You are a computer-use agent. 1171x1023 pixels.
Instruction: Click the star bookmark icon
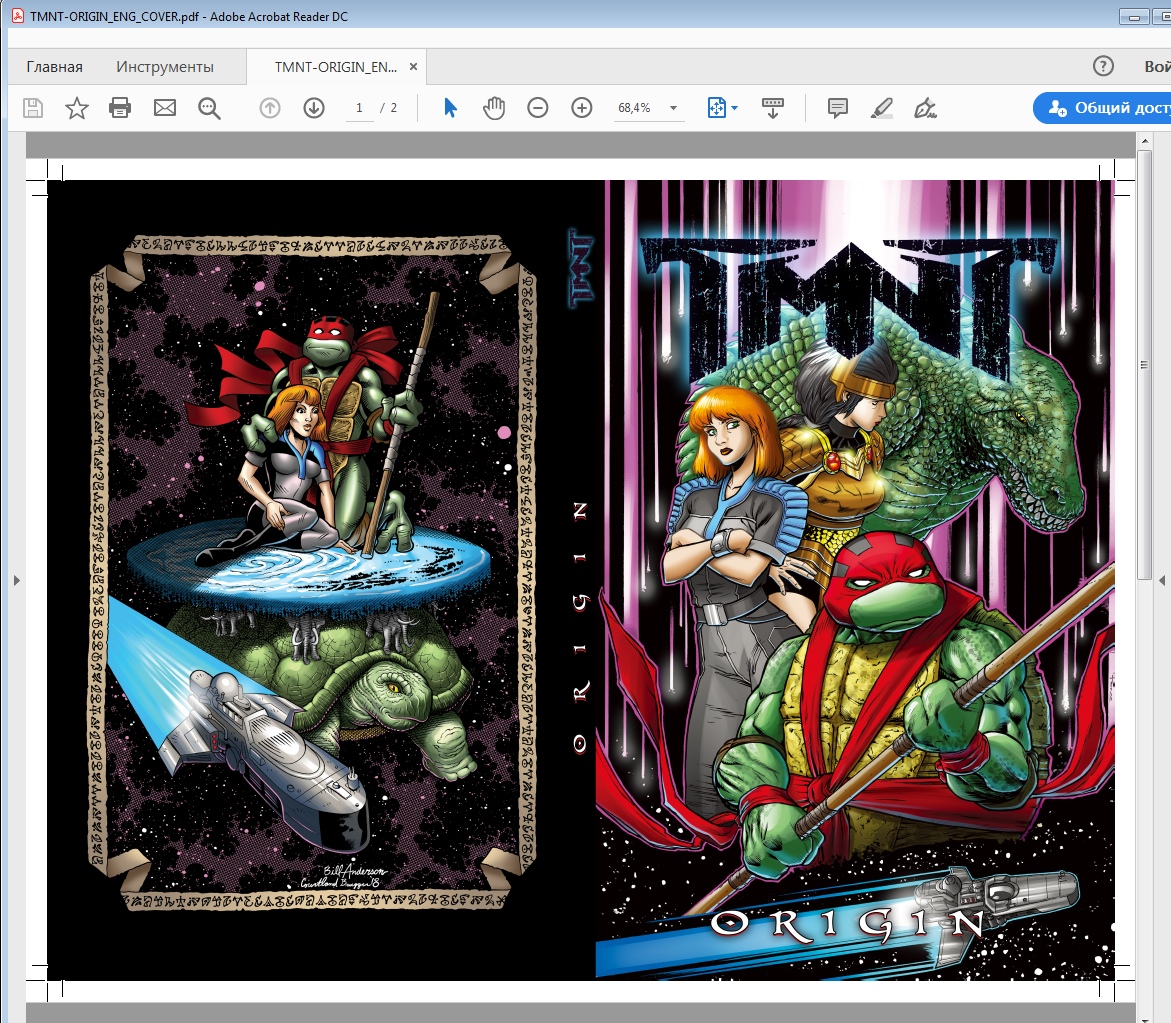(x=77, y=108)
